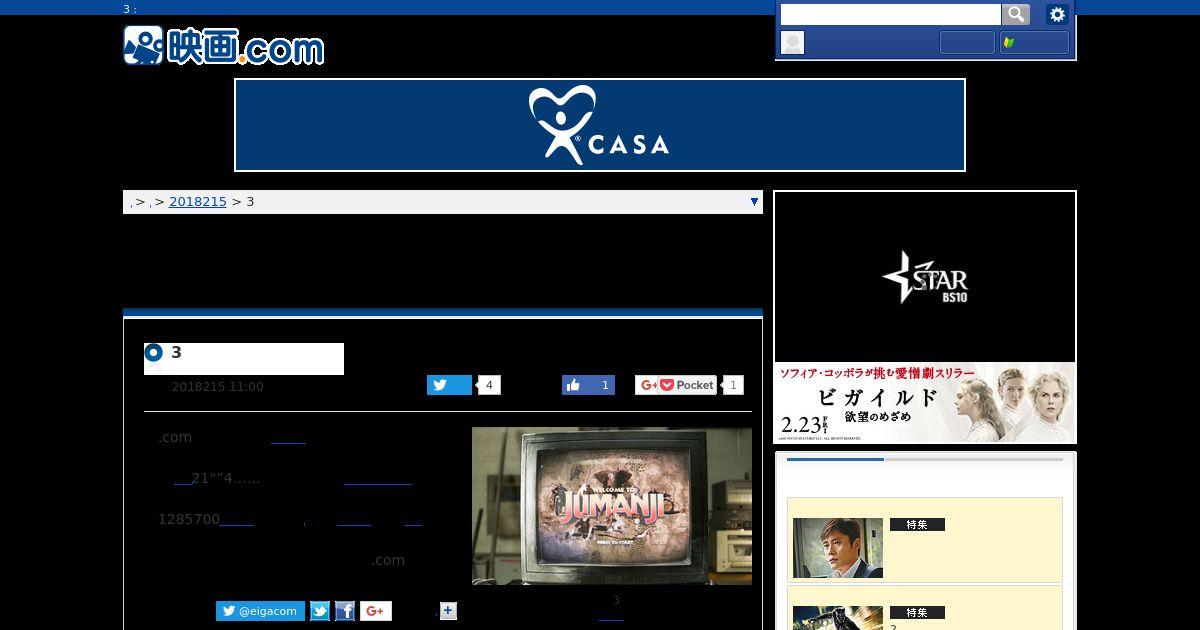Click the blank button beside the avatar
This screenshot has width=1200, height=630.
click(967, 42)
